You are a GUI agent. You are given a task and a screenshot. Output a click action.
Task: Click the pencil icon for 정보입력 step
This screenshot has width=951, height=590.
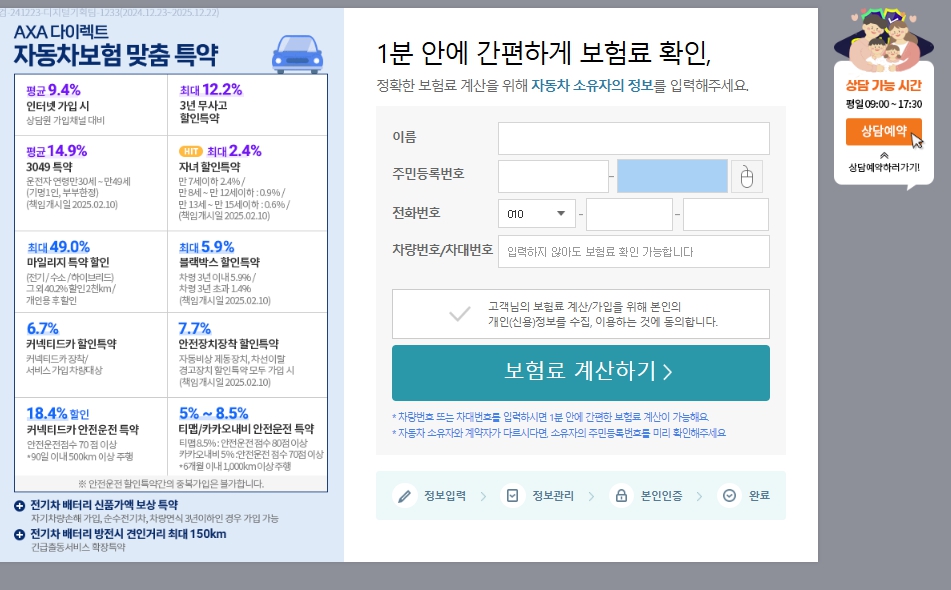[x=405, y=496]
